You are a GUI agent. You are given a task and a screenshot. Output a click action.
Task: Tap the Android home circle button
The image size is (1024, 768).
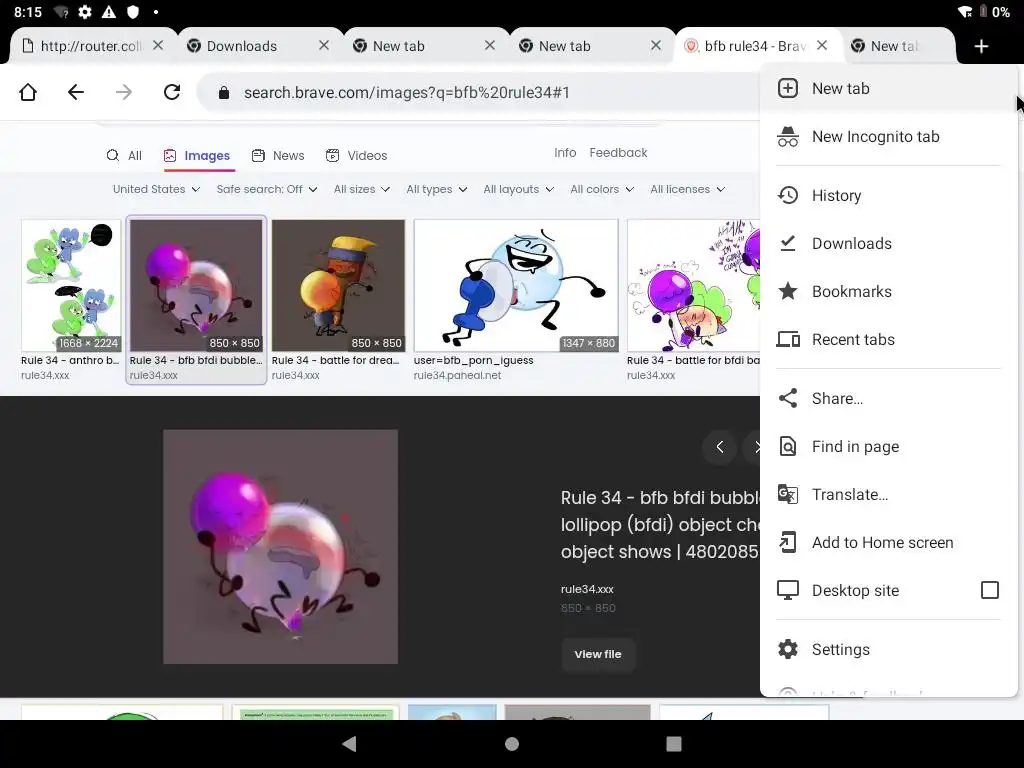pyautogui.click(x=512, y=744)
